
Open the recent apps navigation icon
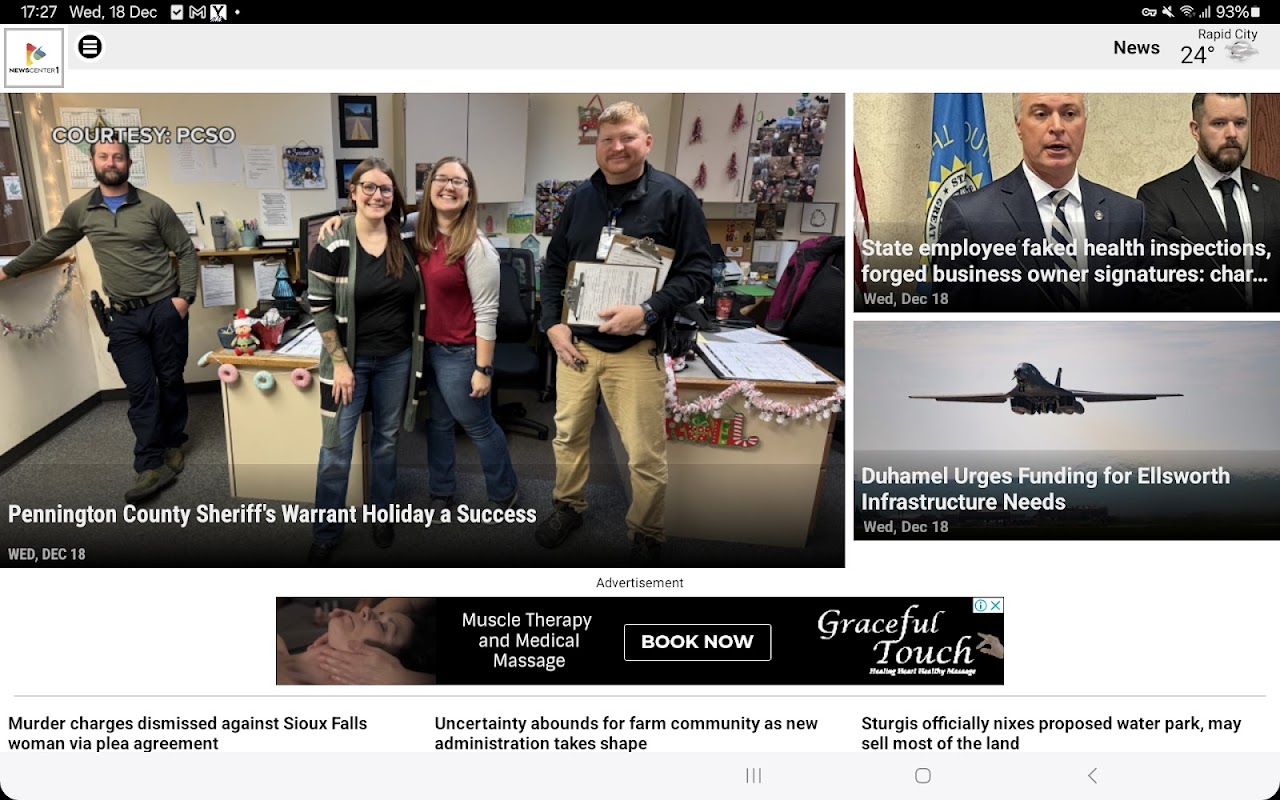(754, 776)
